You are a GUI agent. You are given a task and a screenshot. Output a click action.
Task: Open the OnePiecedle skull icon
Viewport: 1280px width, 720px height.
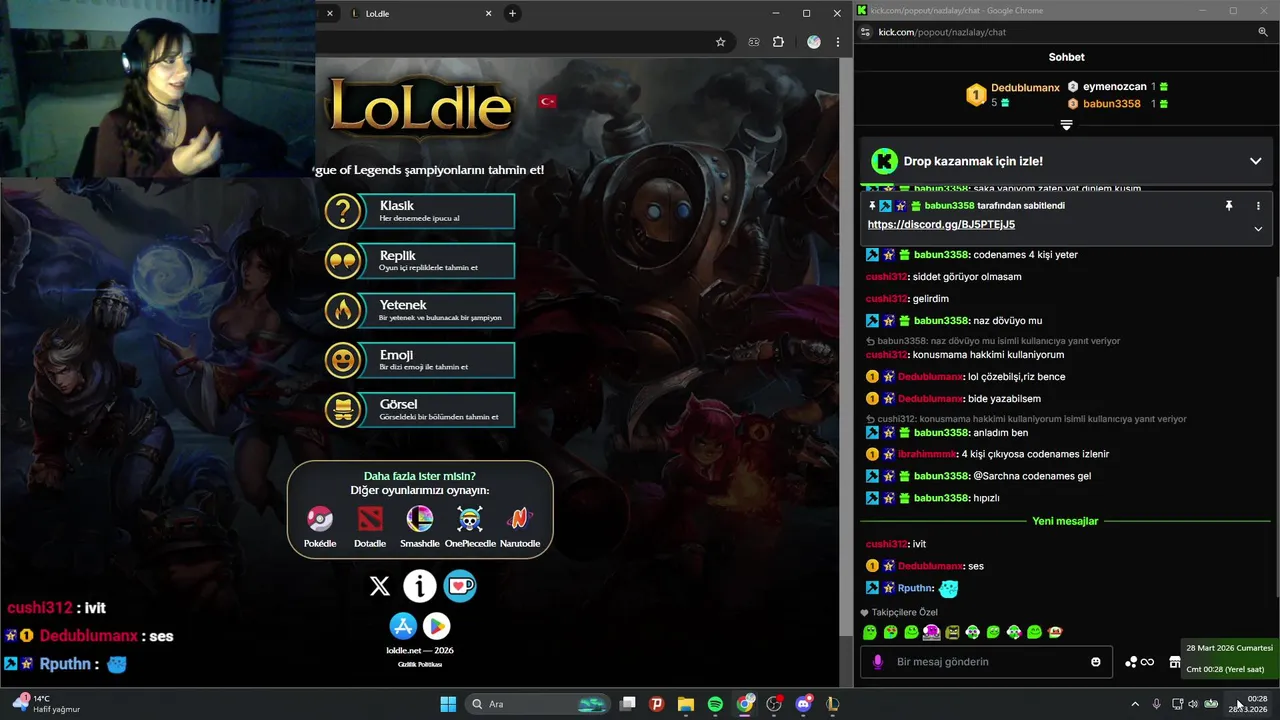[470, 518]
